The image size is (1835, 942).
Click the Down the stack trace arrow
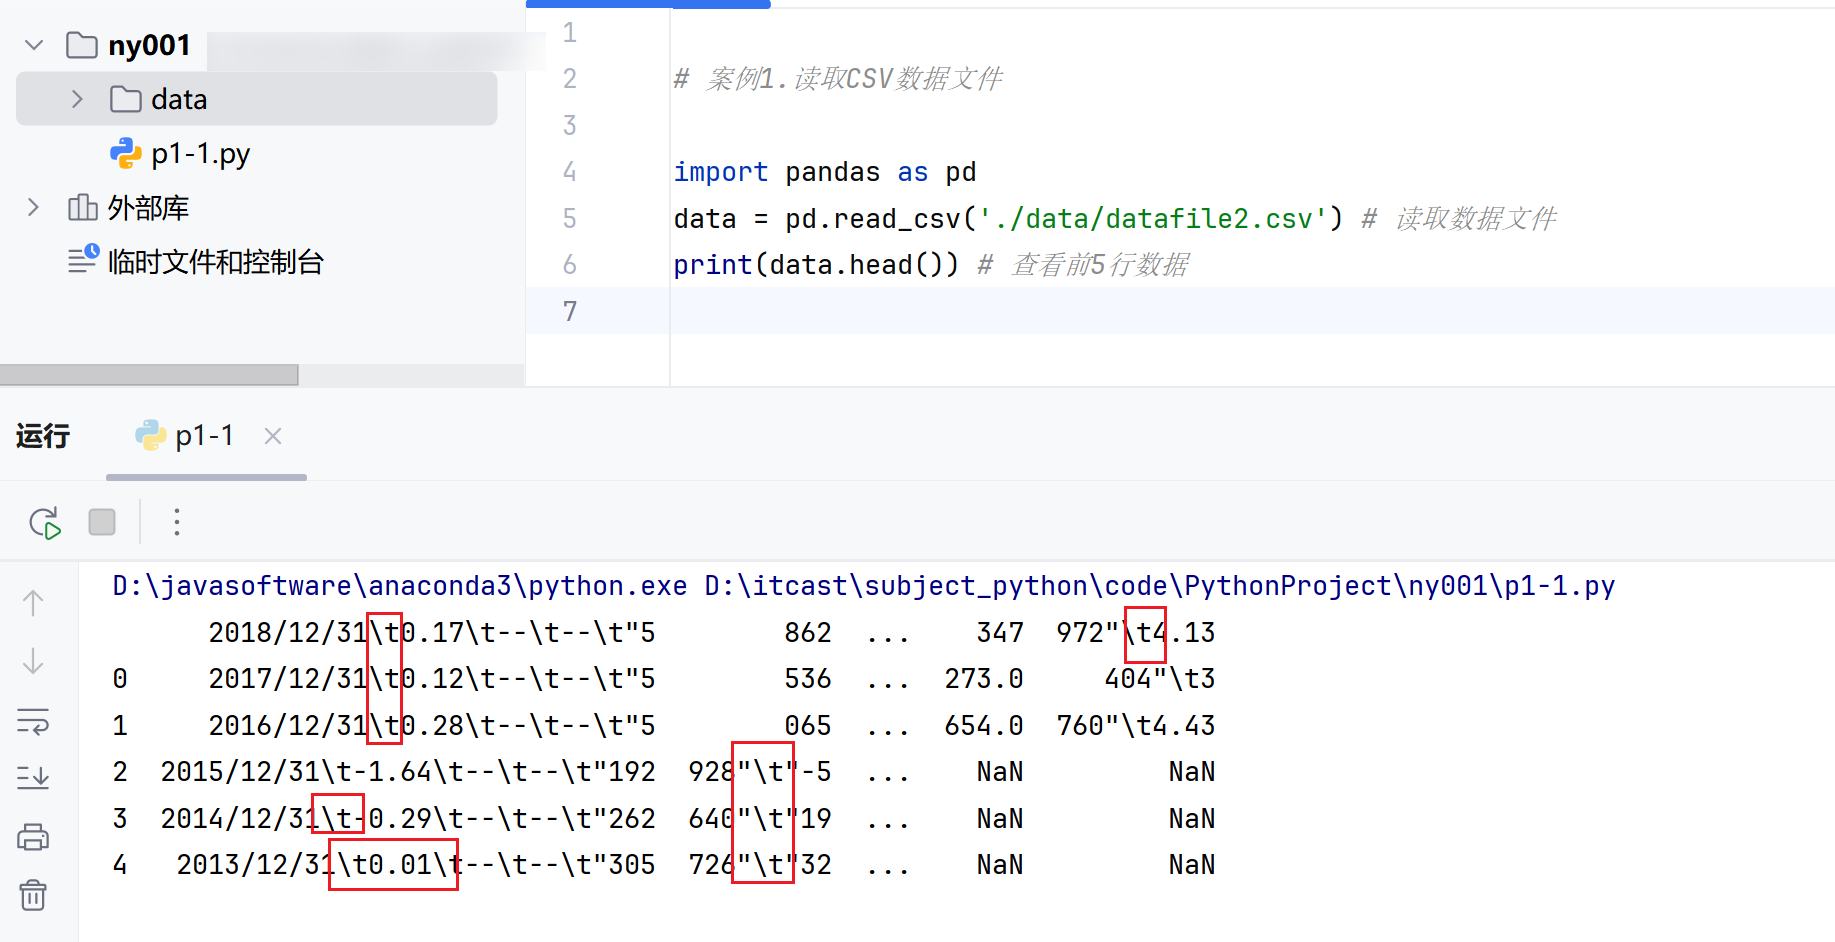(x=33, y=661)
